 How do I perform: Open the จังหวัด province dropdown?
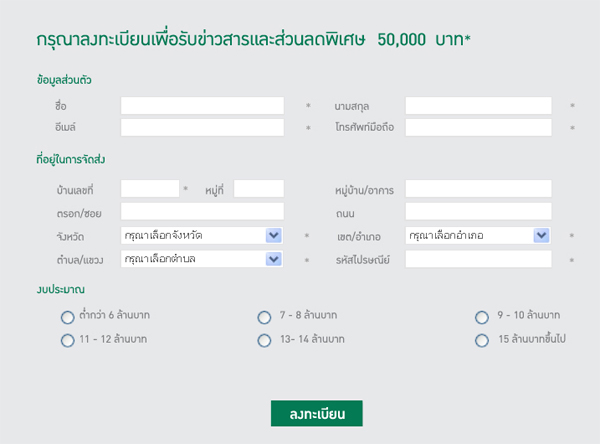(202, 235)
